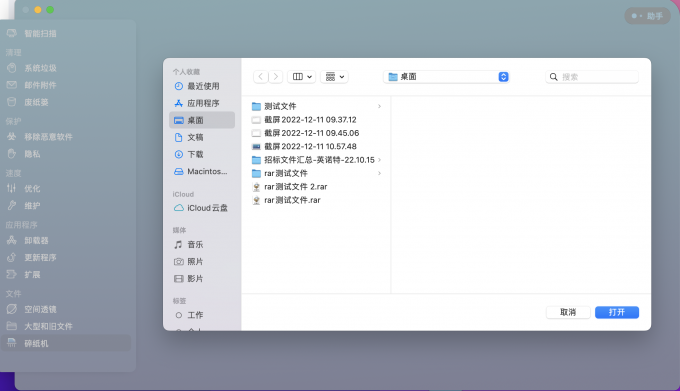Select 应用程序 in dialog sidebar
Image resolution: width=680 pixels, height=391 pixels.
pyautogui.click(x=202, y=103)
